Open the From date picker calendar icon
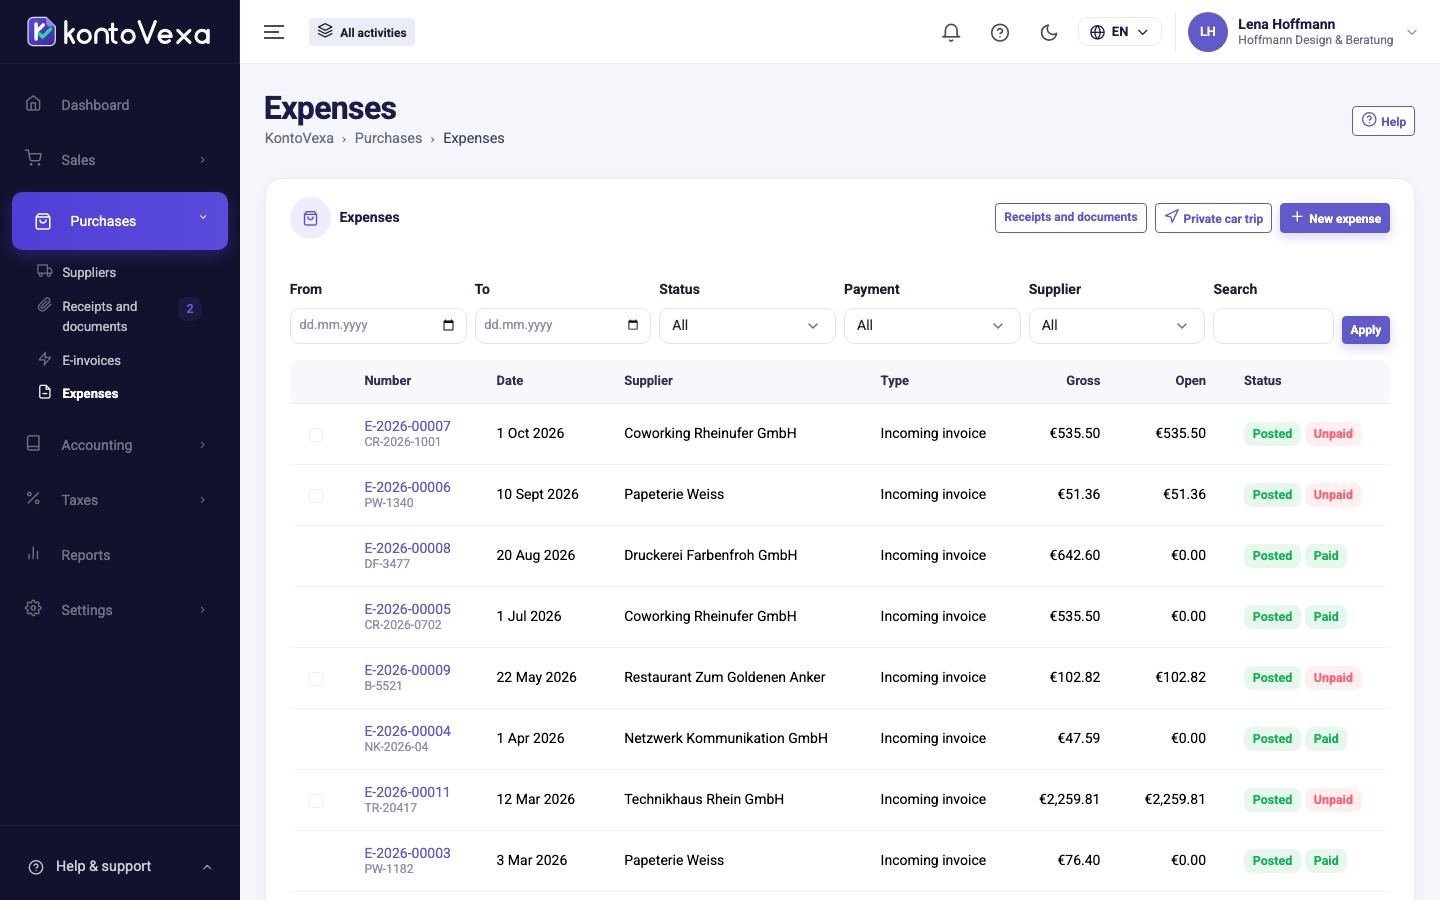 448,325
